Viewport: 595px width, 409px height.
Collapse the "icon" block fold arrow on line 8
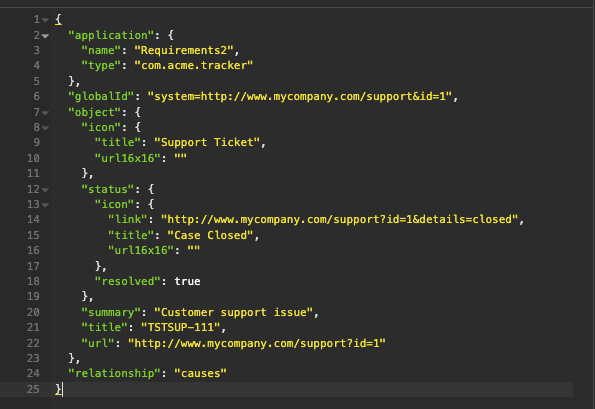[45, 128]
